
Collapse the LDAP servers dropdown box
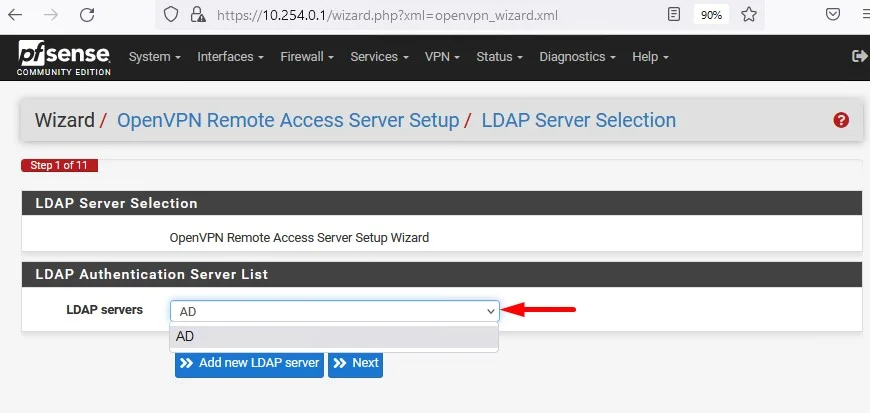click(x=335, y=311)
